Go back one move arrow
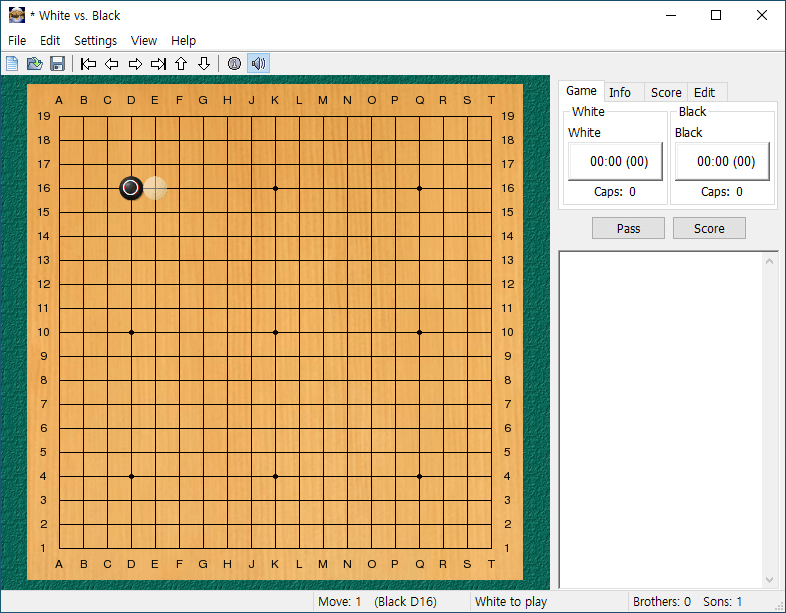This screenshot has height=613, width=786. click(x=111, y=64)
